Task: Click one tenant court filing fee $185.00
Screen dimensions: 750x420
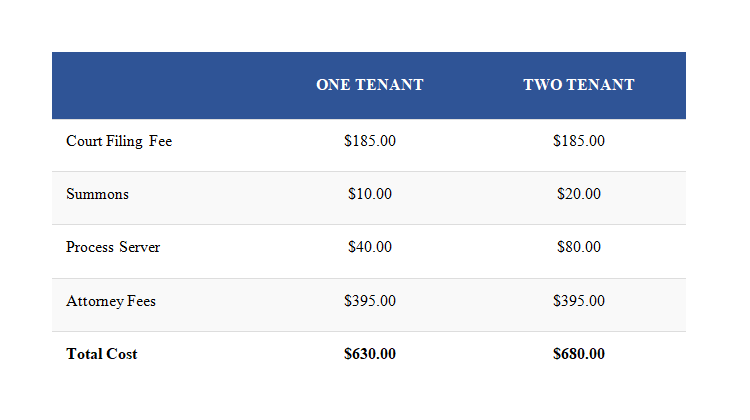Action: pyautogui.click(x=370, y=141)
